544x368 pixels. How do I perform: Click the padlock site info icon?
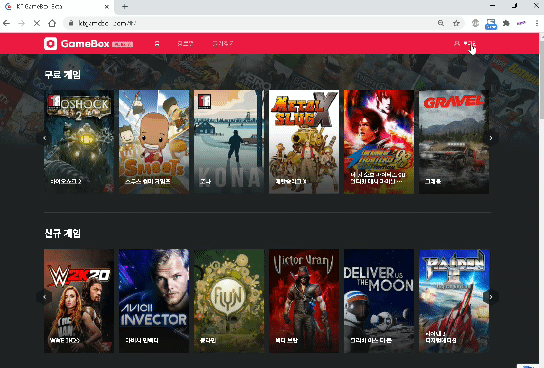point(71,23)
